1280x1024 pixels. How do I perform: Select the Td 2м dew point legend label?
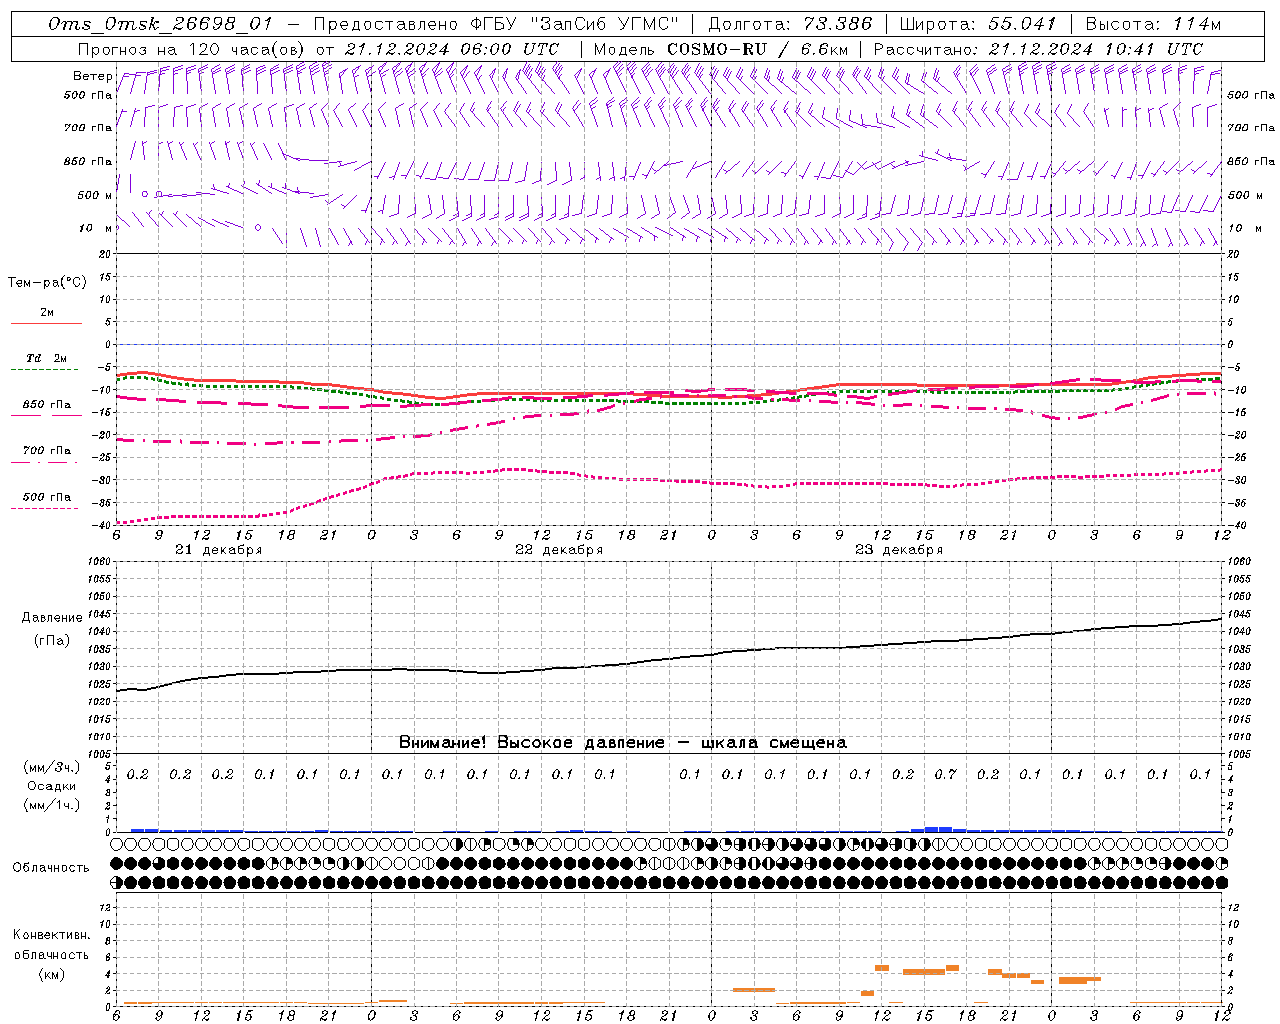[46, 358]
